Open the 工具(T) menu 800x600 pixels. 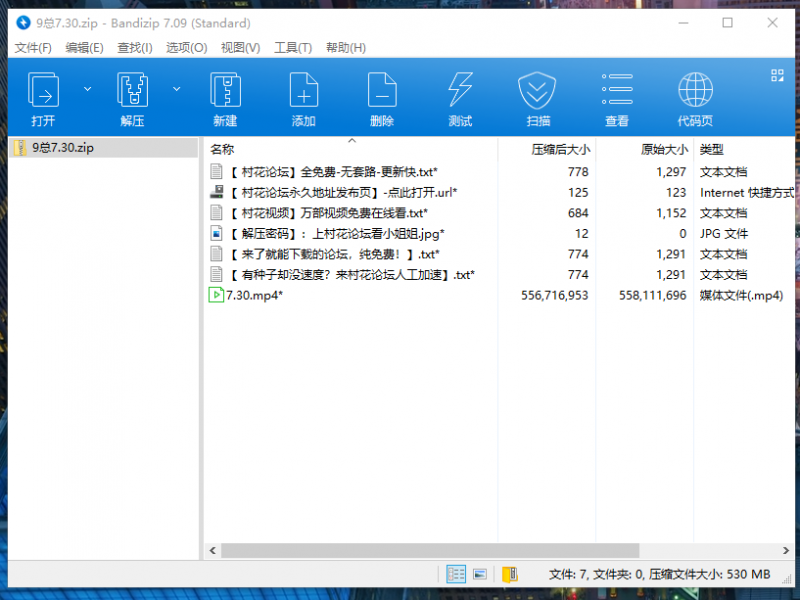293,47
